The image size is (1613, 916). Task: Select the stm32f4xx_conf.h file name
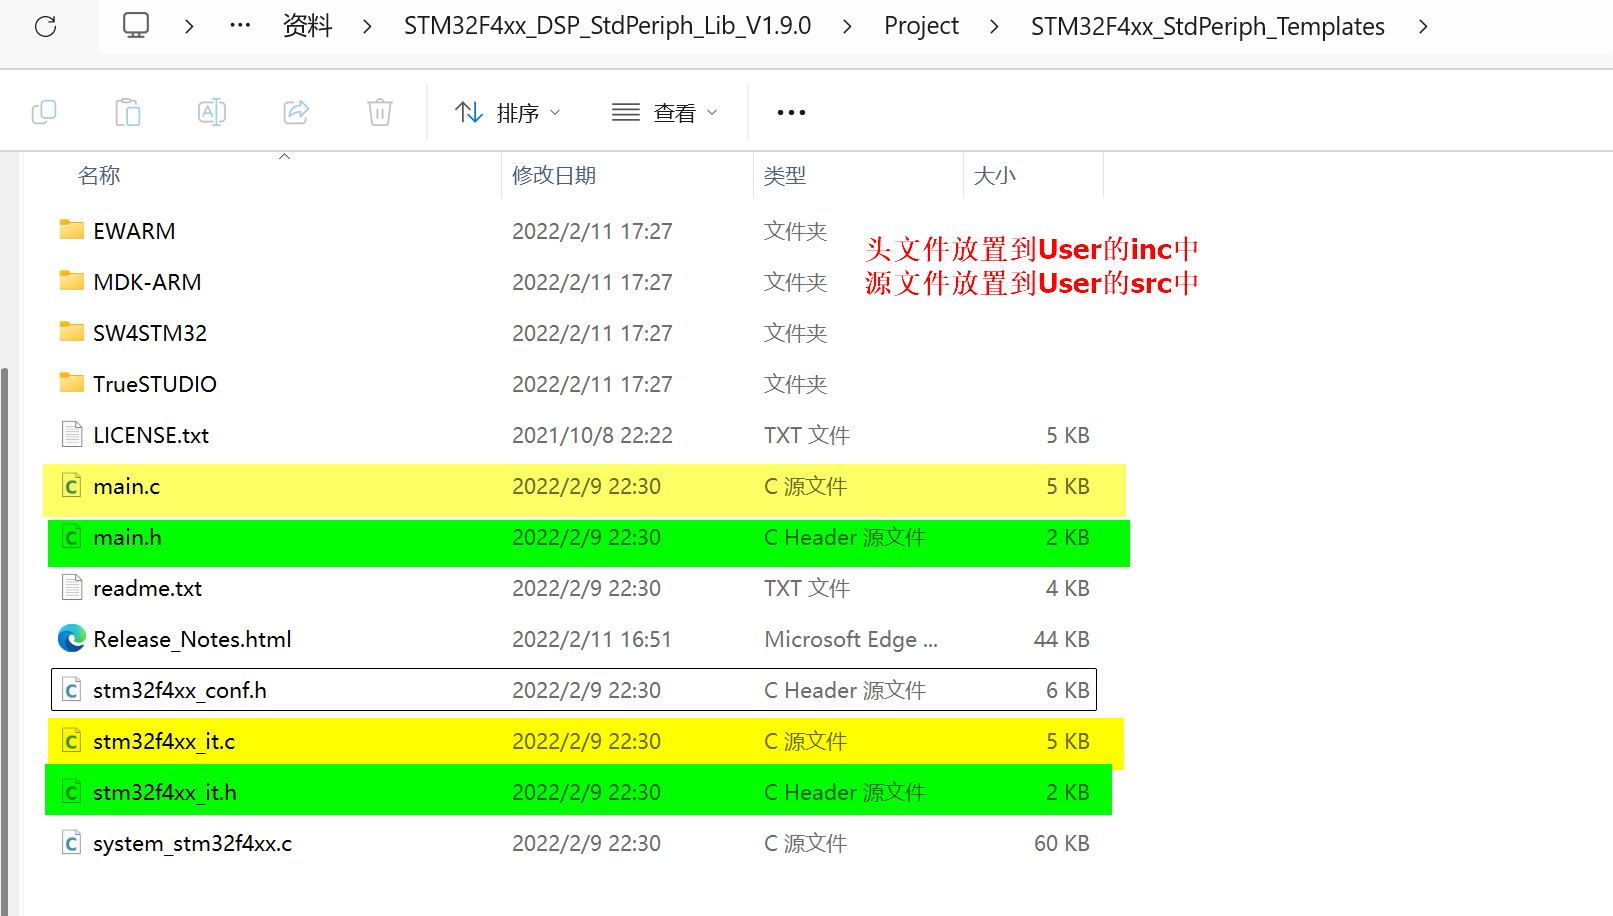pos(180,690)
